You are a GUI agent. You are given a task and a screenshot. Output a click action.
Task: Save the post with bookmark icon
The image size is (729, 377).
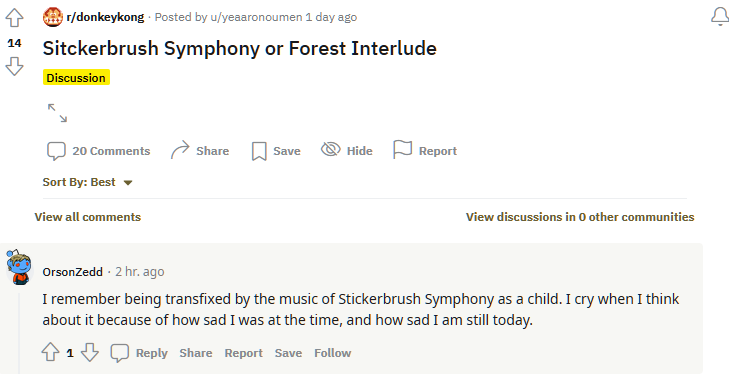[x=276, y=151]
